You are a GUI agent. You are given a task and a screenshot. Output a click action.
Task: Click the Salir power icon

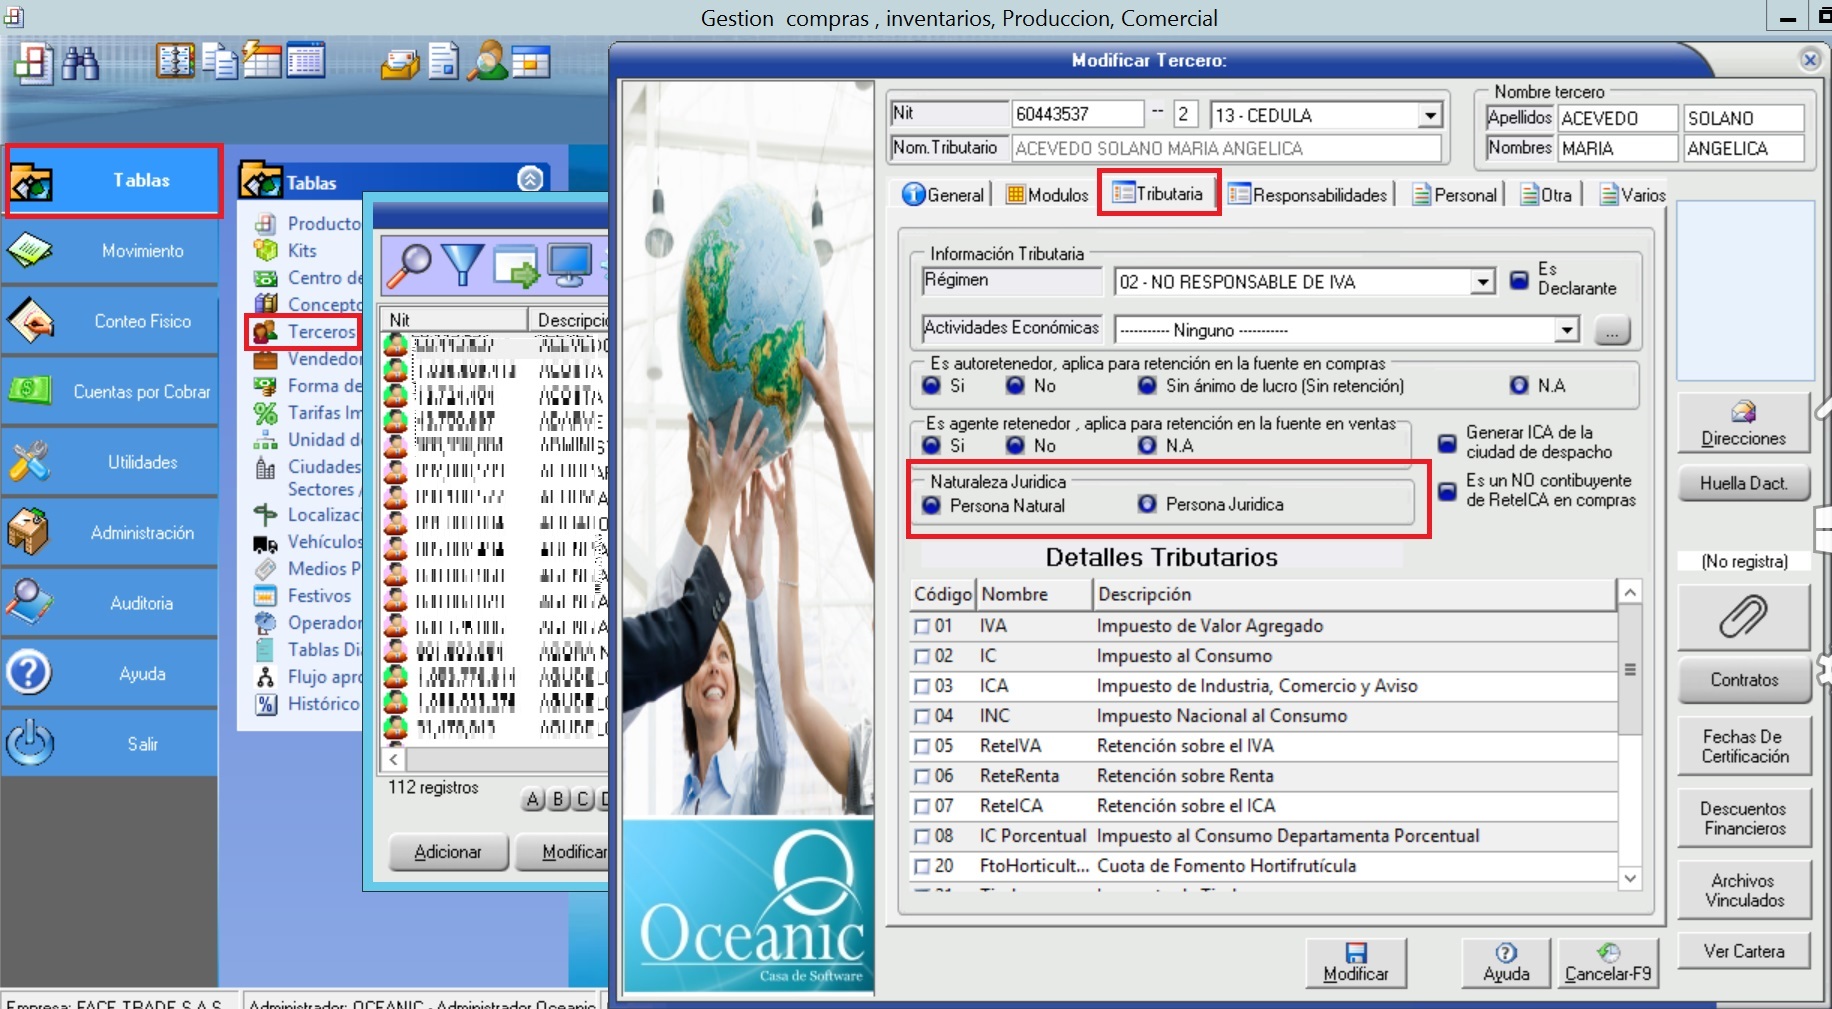(30, 743)
